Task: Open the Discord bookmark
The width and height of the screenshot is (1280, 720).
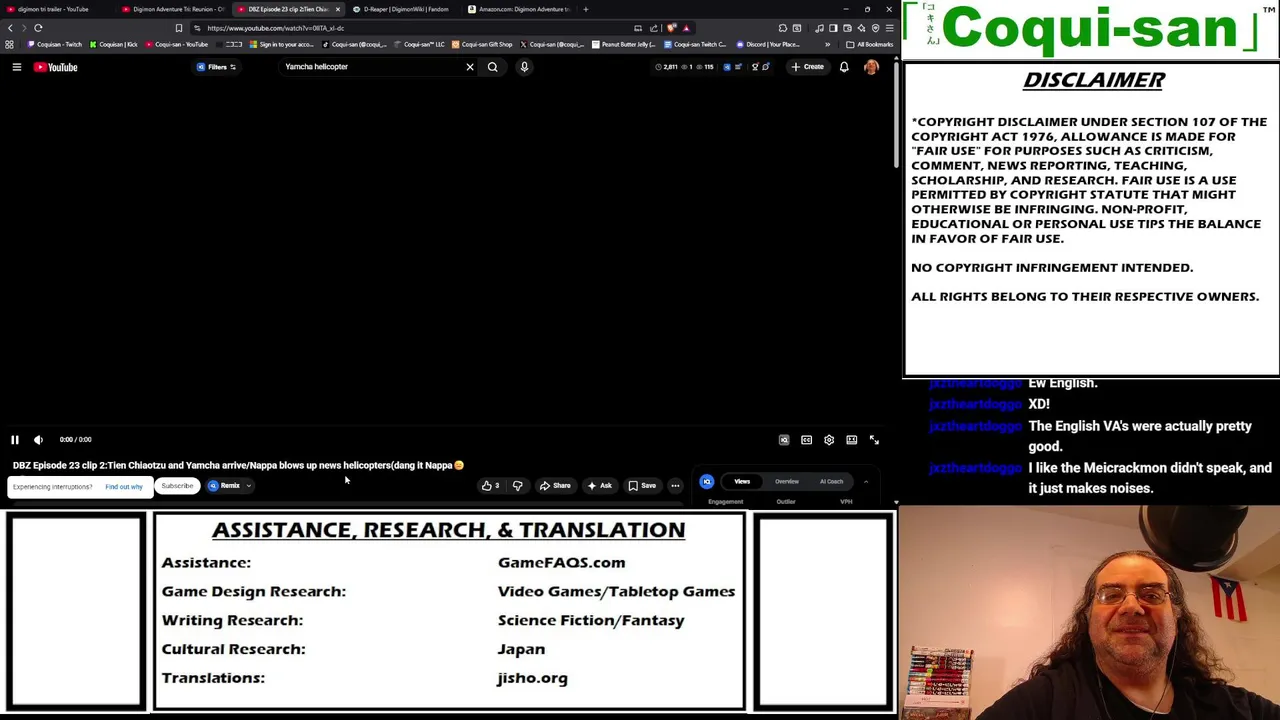Action: coord(768,44)
